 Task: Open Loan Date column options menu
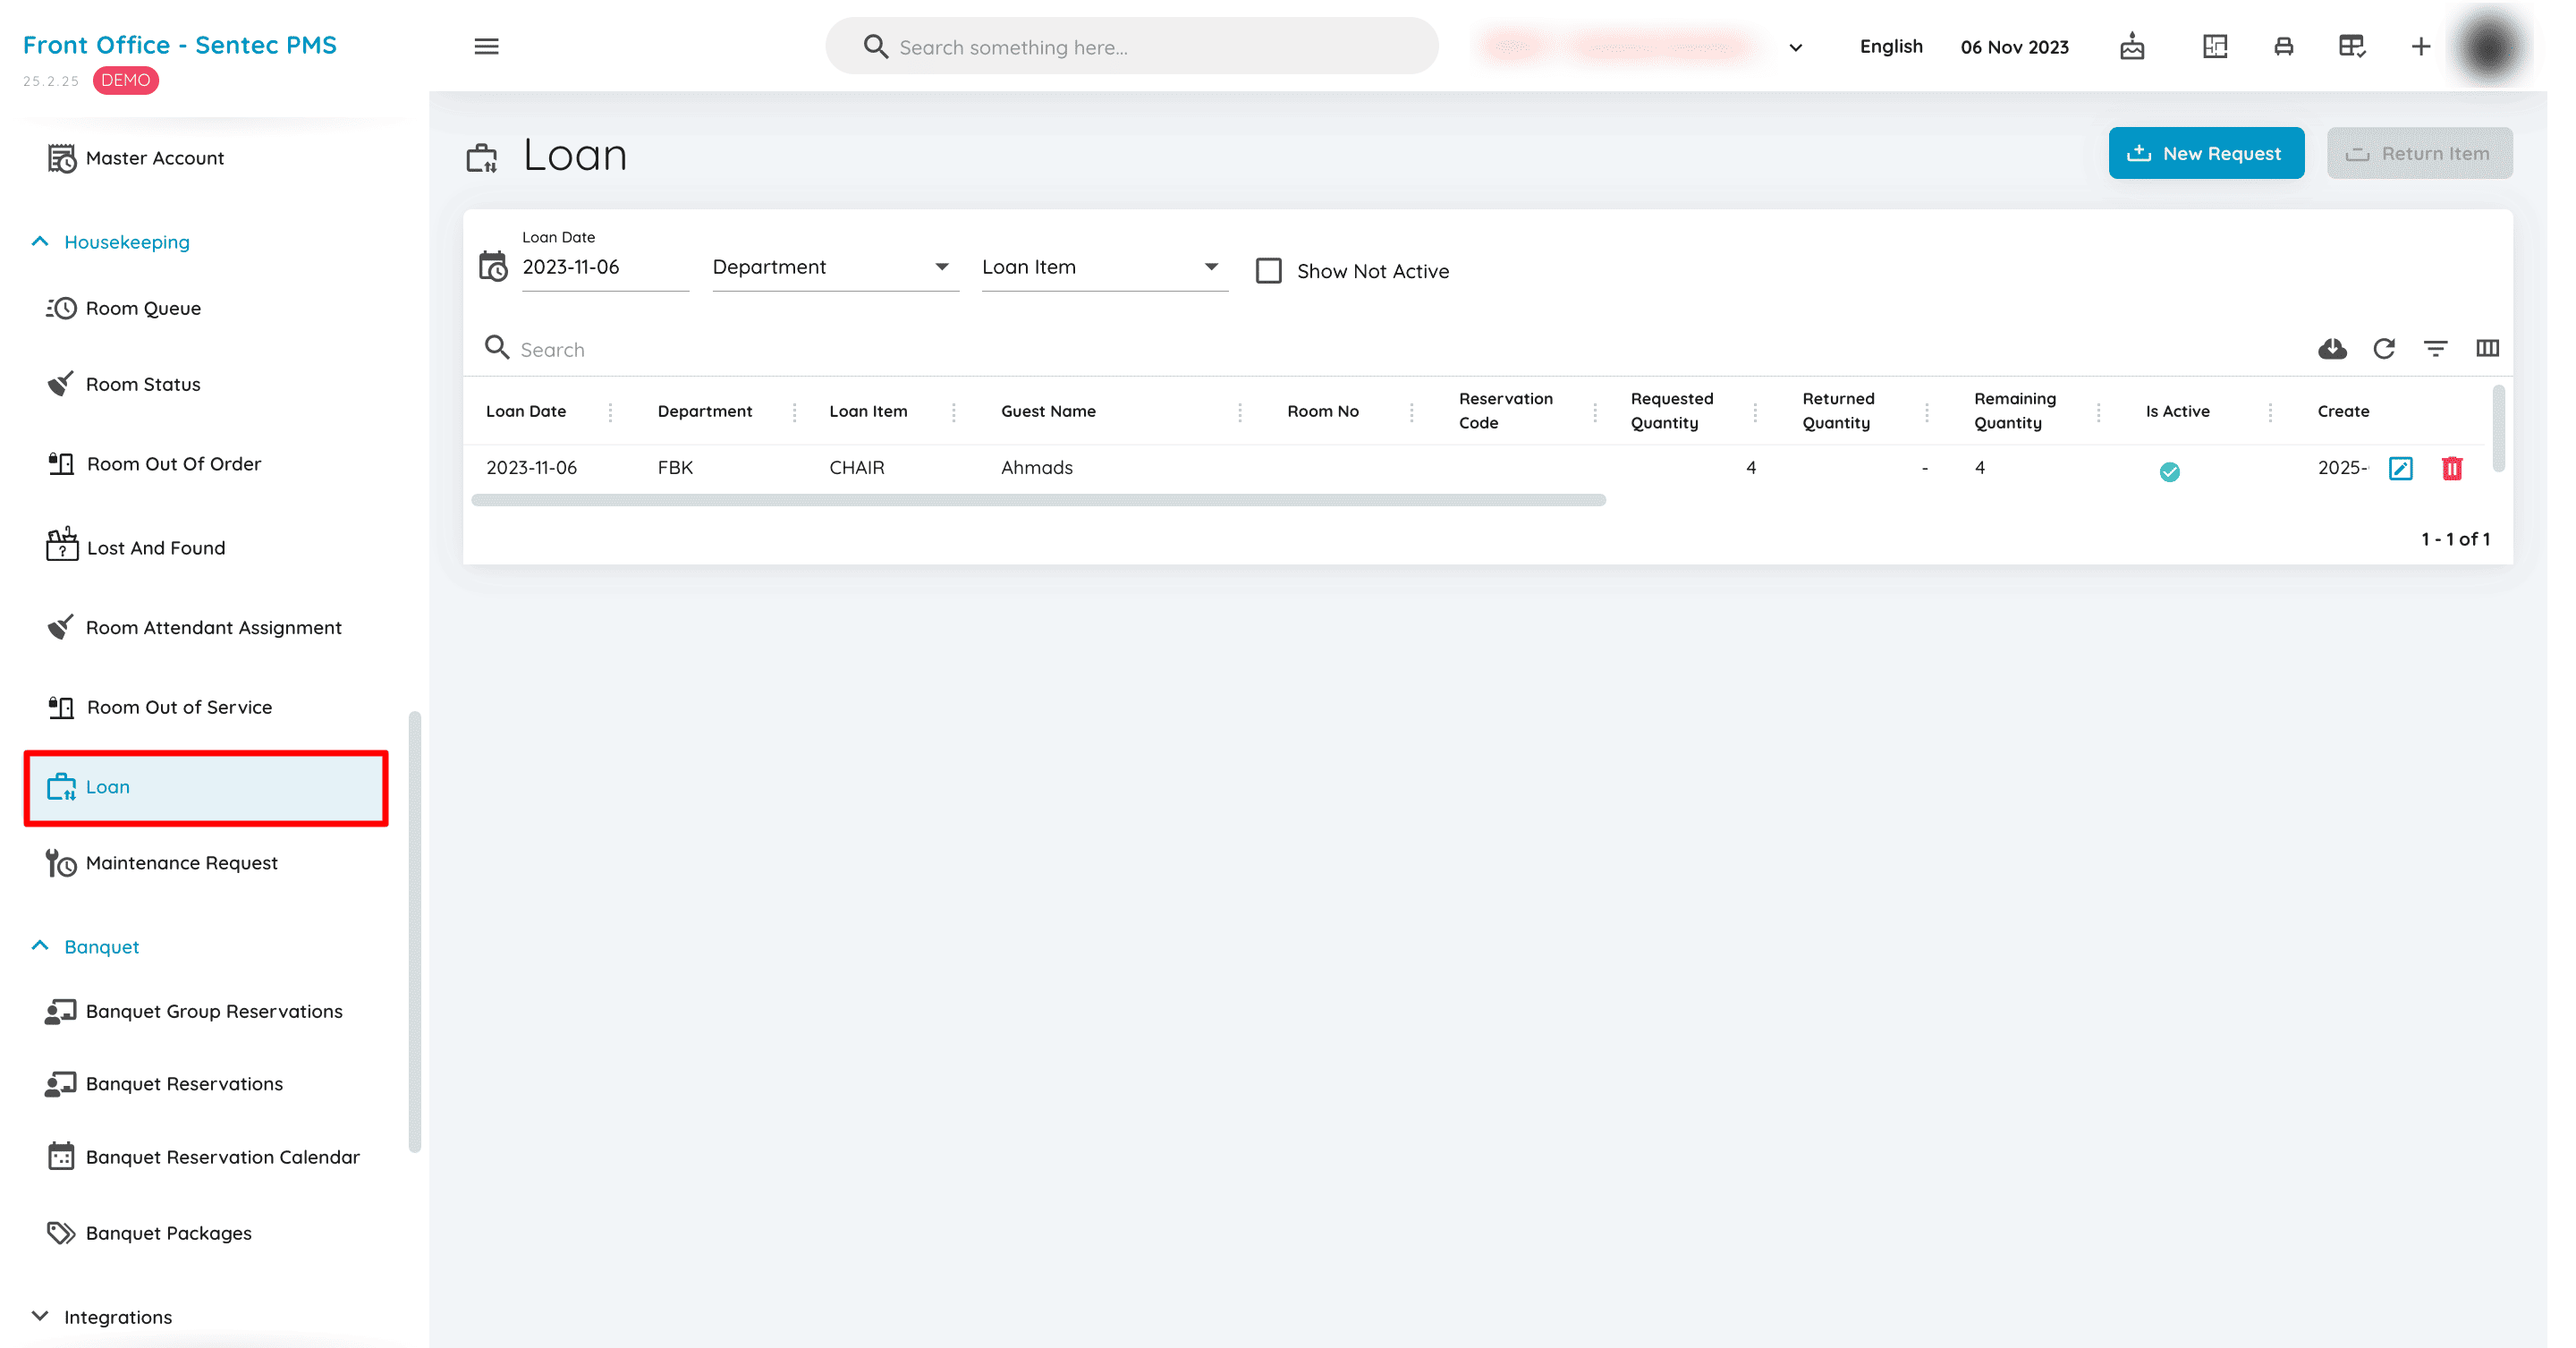(610, 411)
